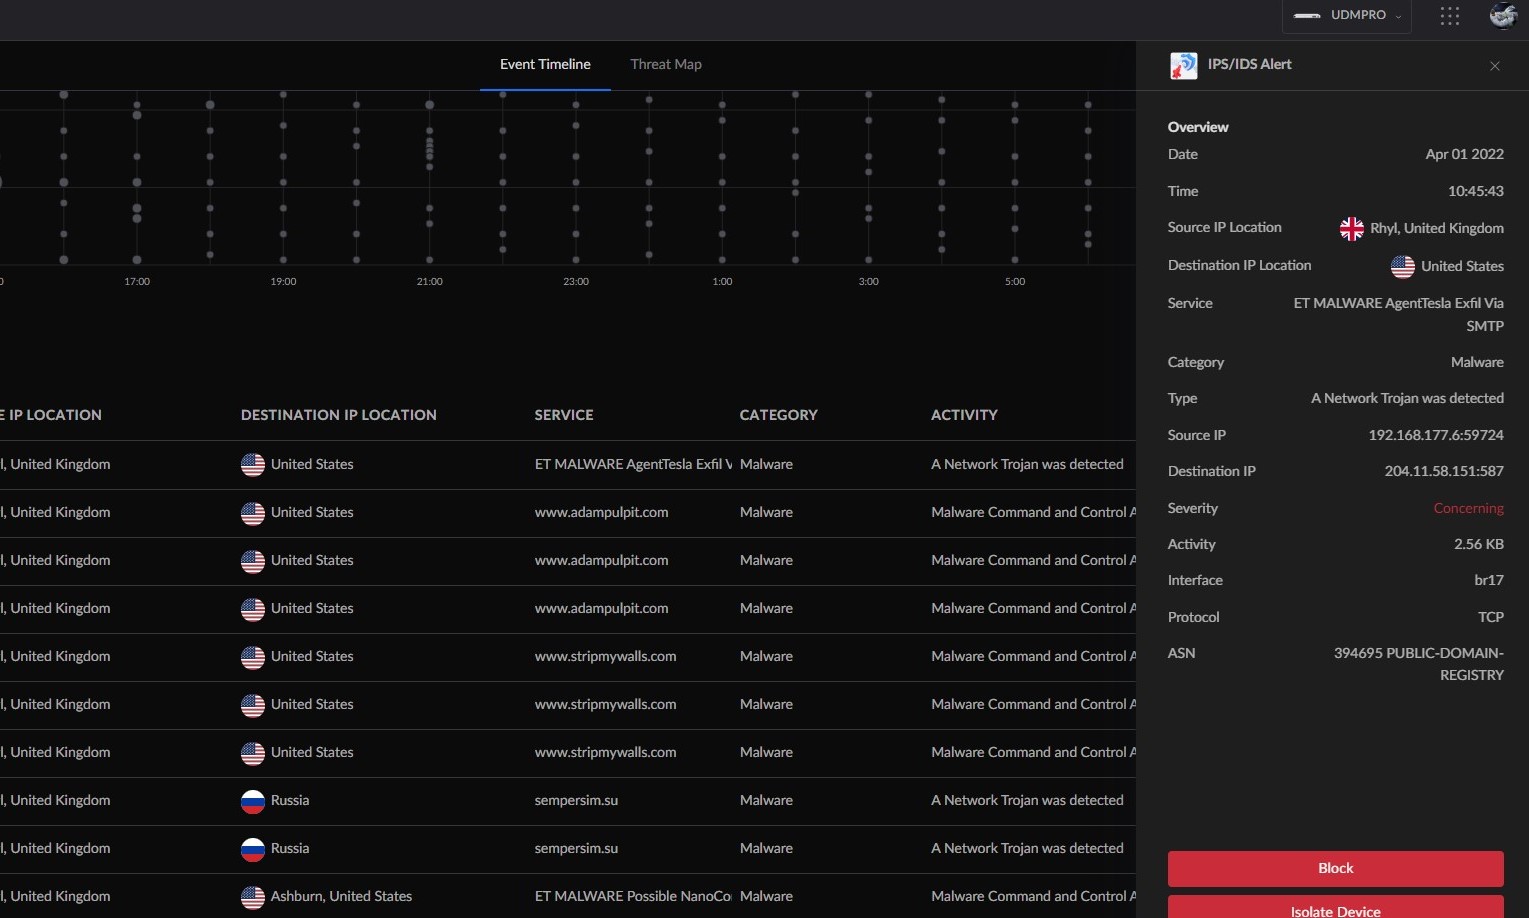1529x918 pixels.
Task: Select first www.stripmywalls.com event row
Action: [x=605, y=657]
